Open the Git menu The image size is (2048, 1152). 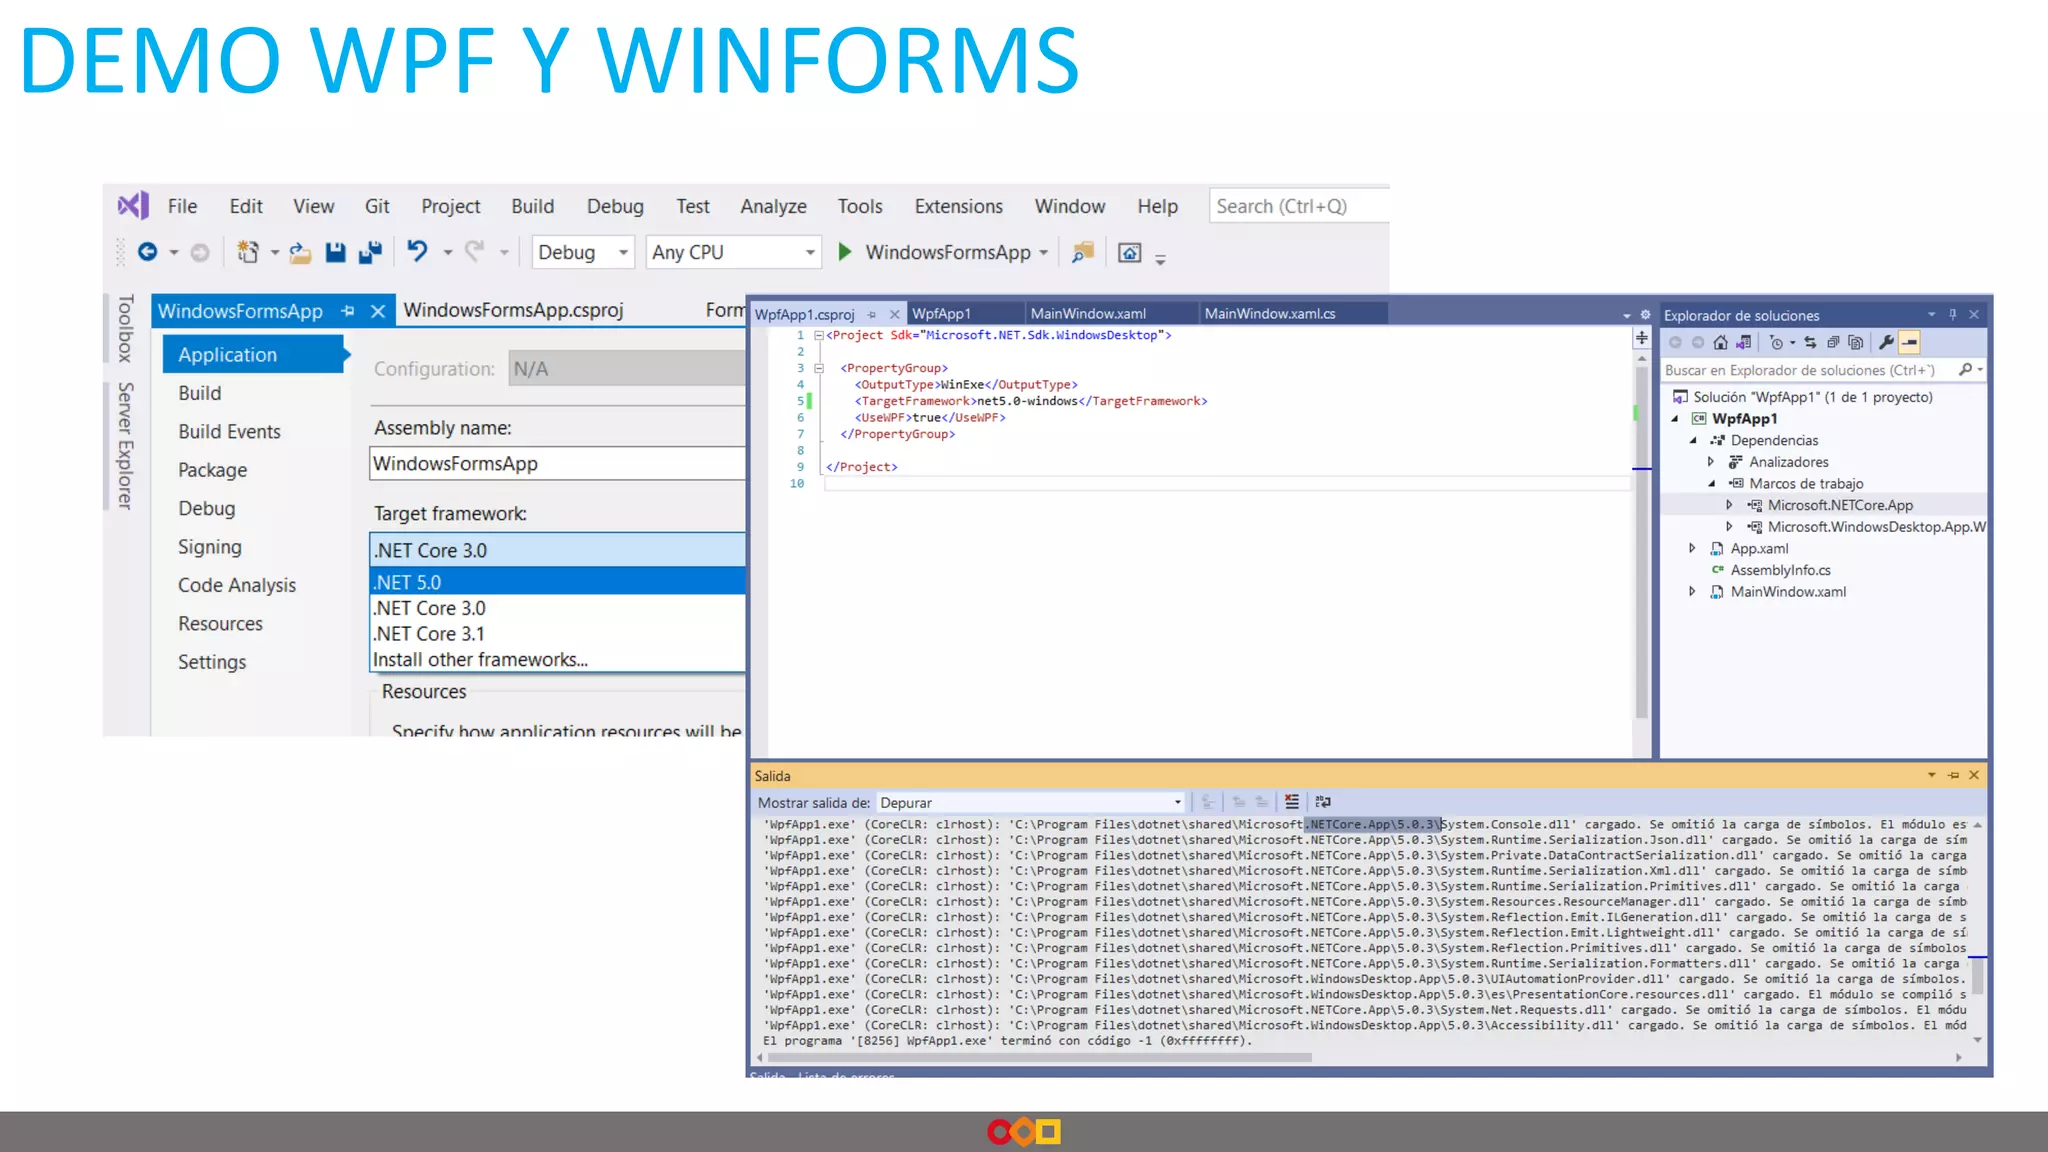377,206
